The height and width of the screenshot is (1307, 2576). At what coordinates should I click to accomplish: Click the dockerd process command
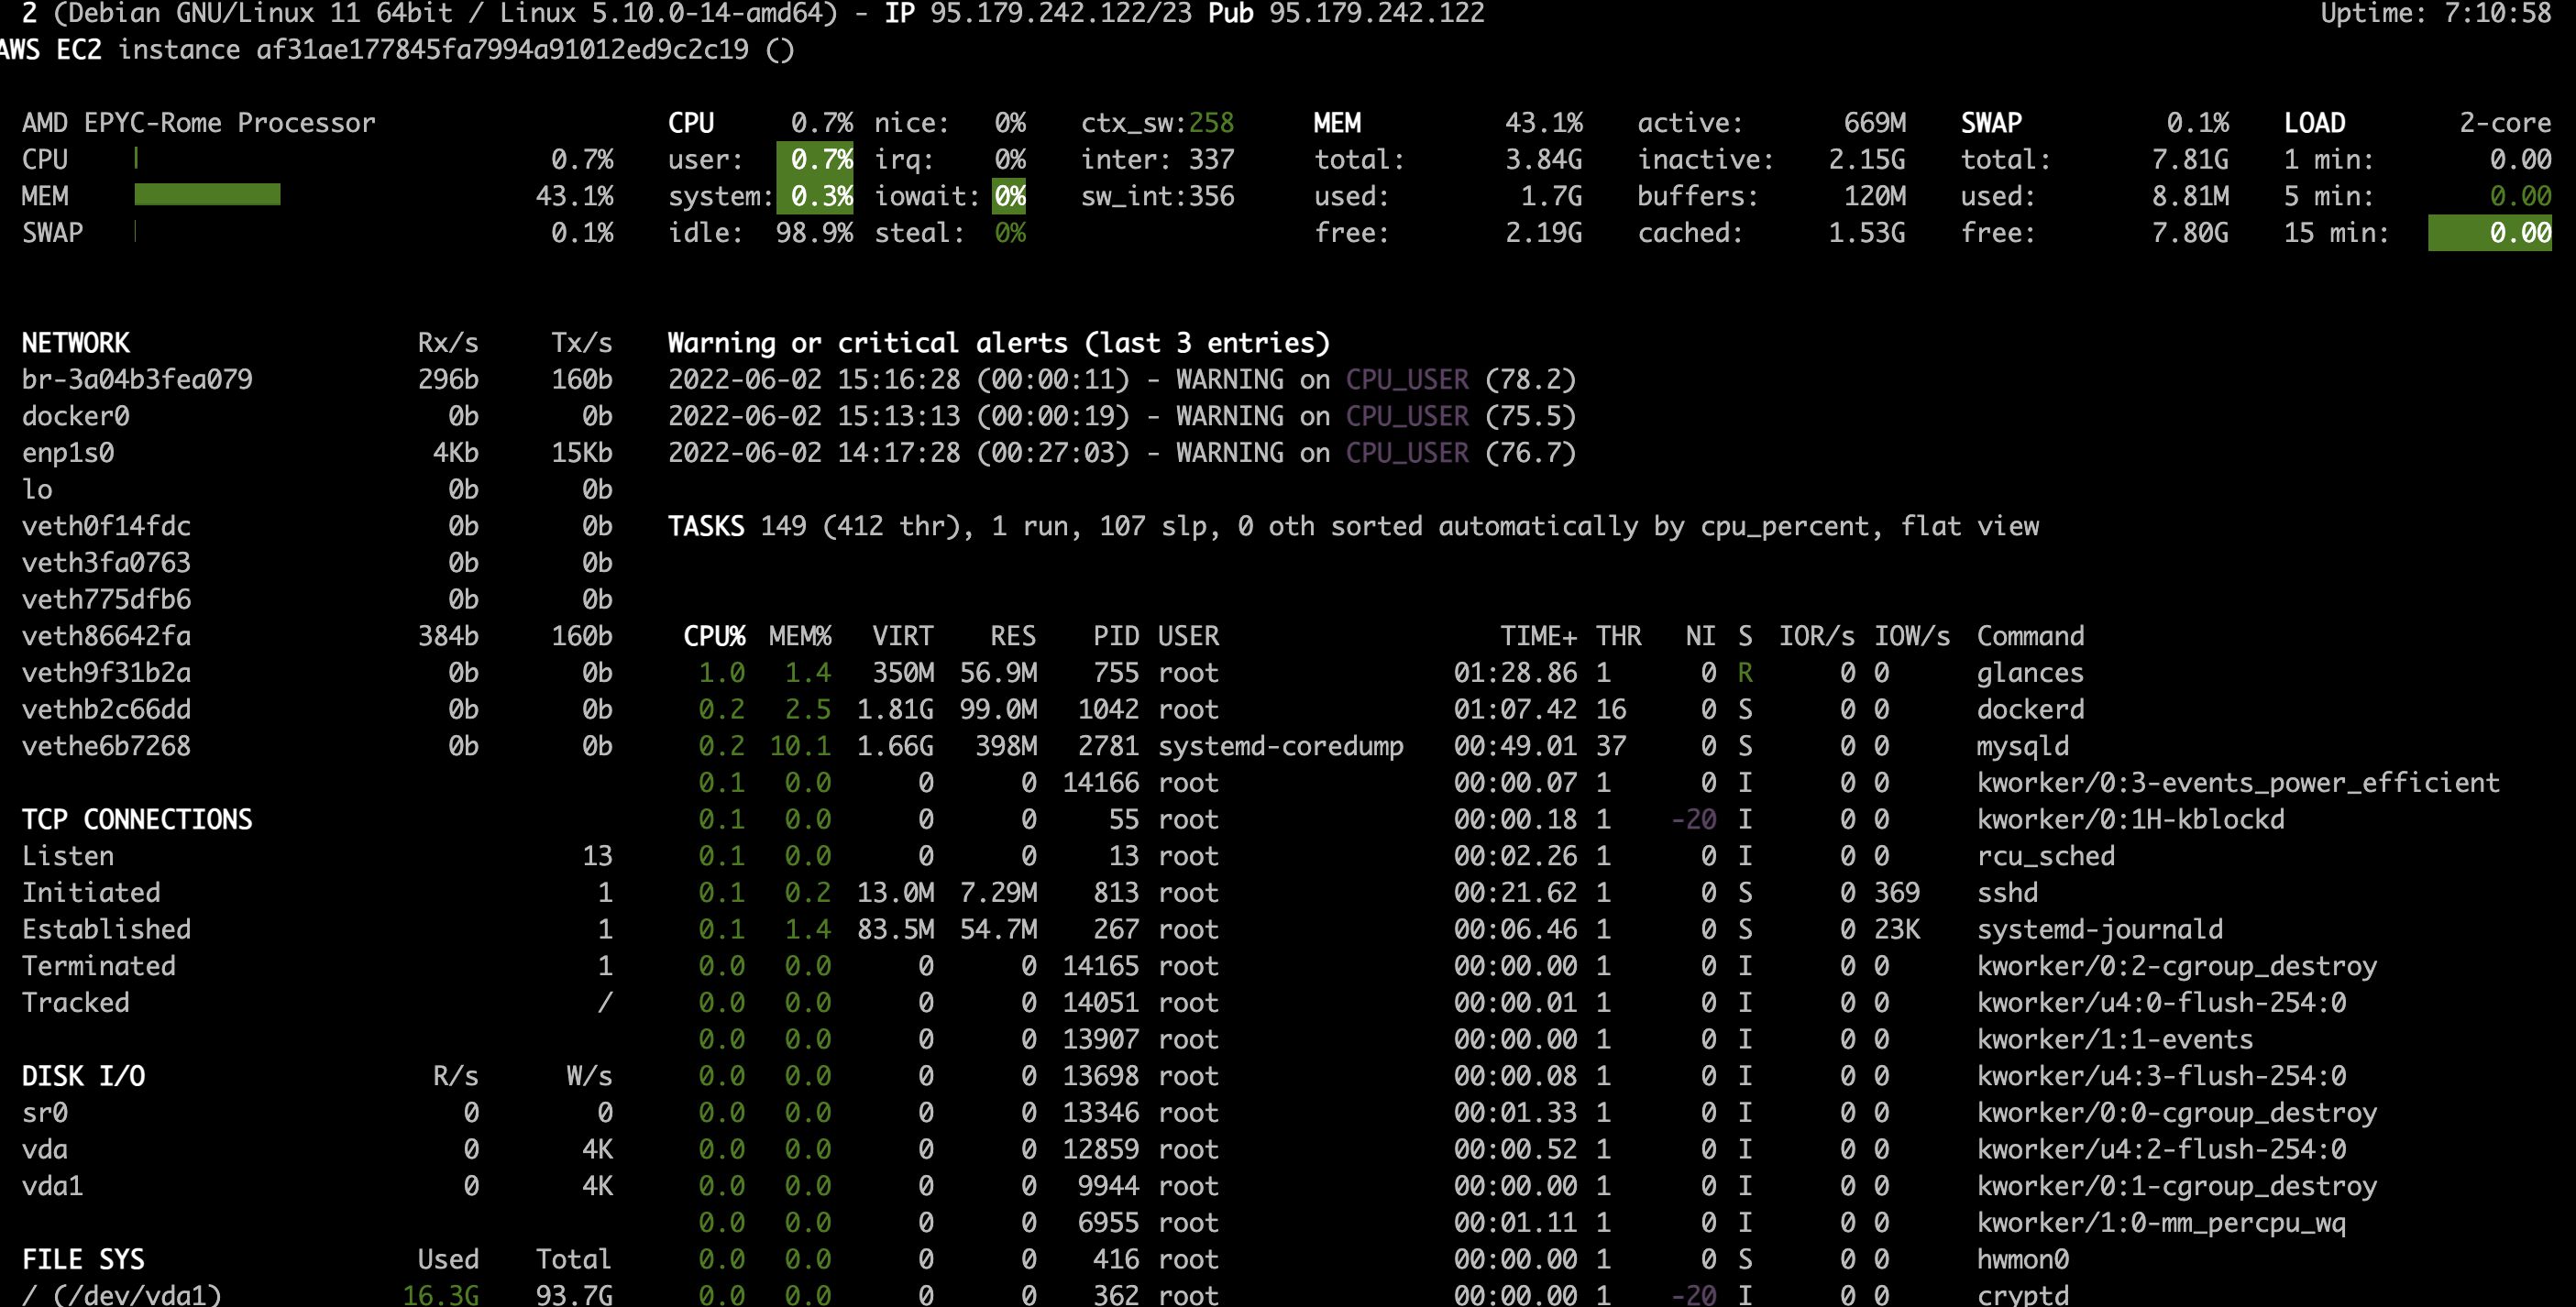click(2030, 710)
